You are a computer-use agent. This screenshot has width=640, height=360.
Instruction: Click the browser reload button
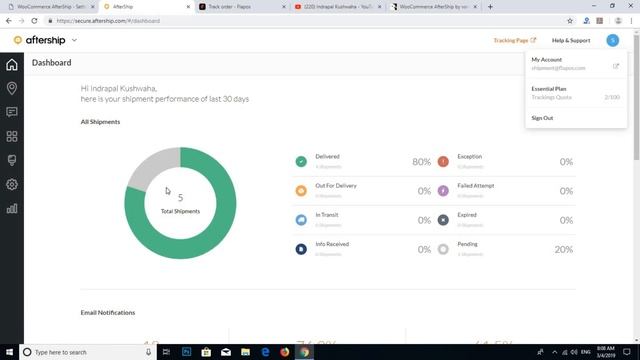(x=34, y=21)
